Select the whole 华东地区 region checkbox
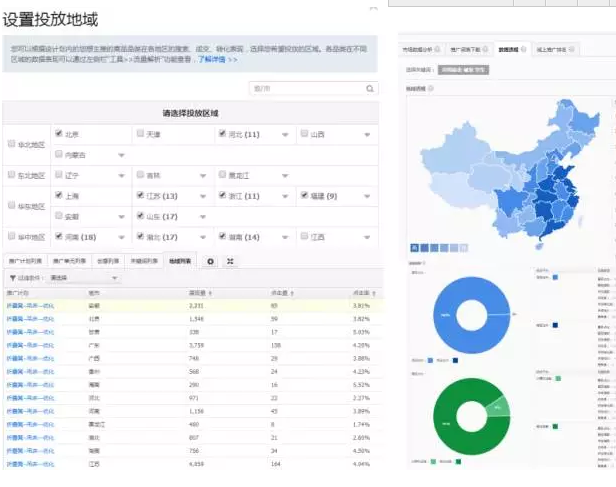This screenshot has width=616, height=487. (11, 206)
